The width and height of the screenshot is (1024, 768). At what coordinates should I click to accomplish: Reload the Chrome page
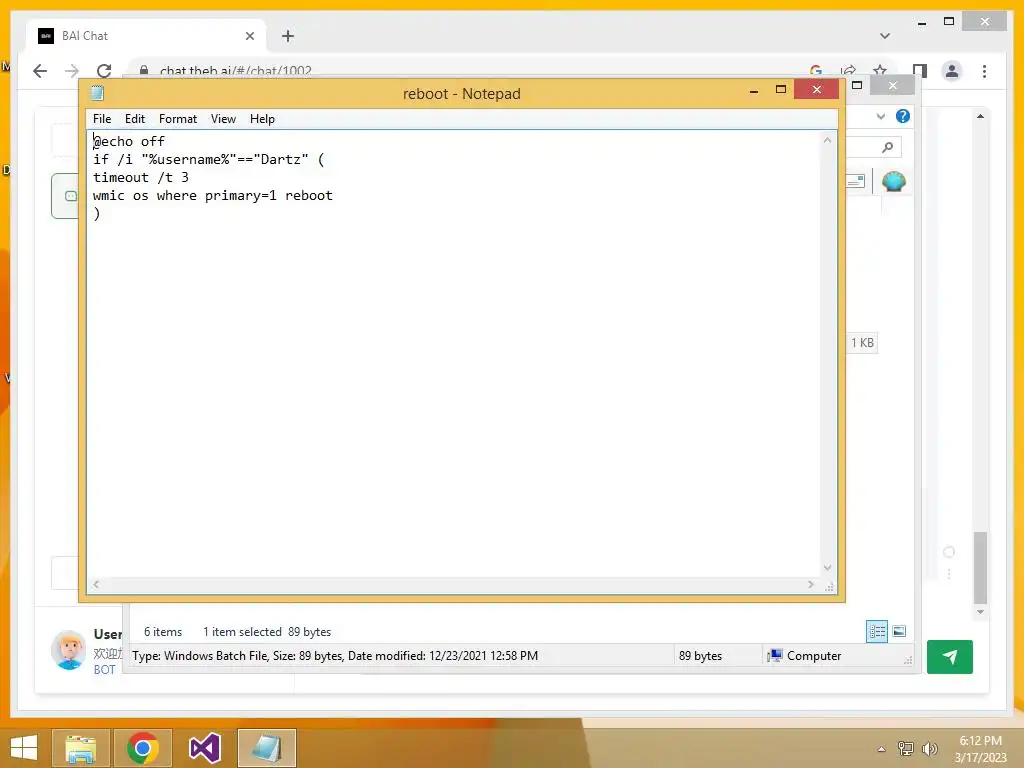pyautogui.click(x=104, y=71)
